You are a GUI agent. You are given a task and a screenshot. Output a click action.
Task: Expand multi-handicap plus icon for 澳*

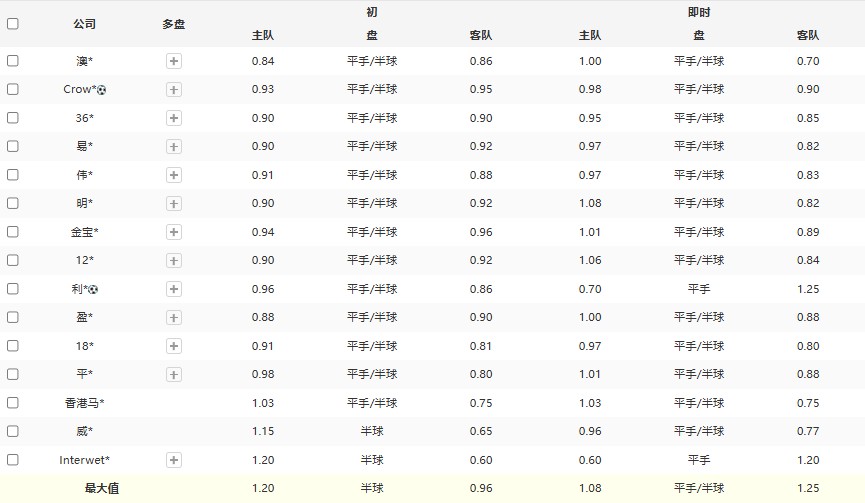point(174,61)
